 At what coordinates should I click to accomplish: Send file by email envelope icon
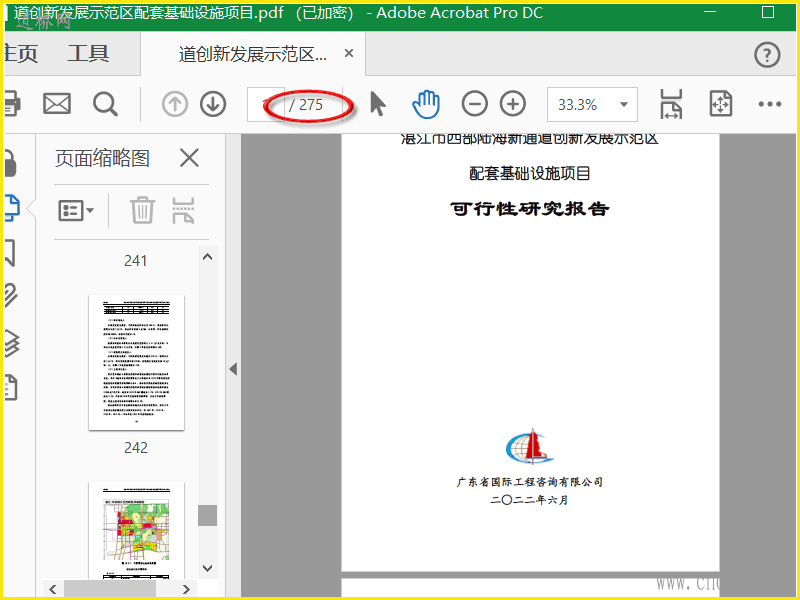pos(57,104)
